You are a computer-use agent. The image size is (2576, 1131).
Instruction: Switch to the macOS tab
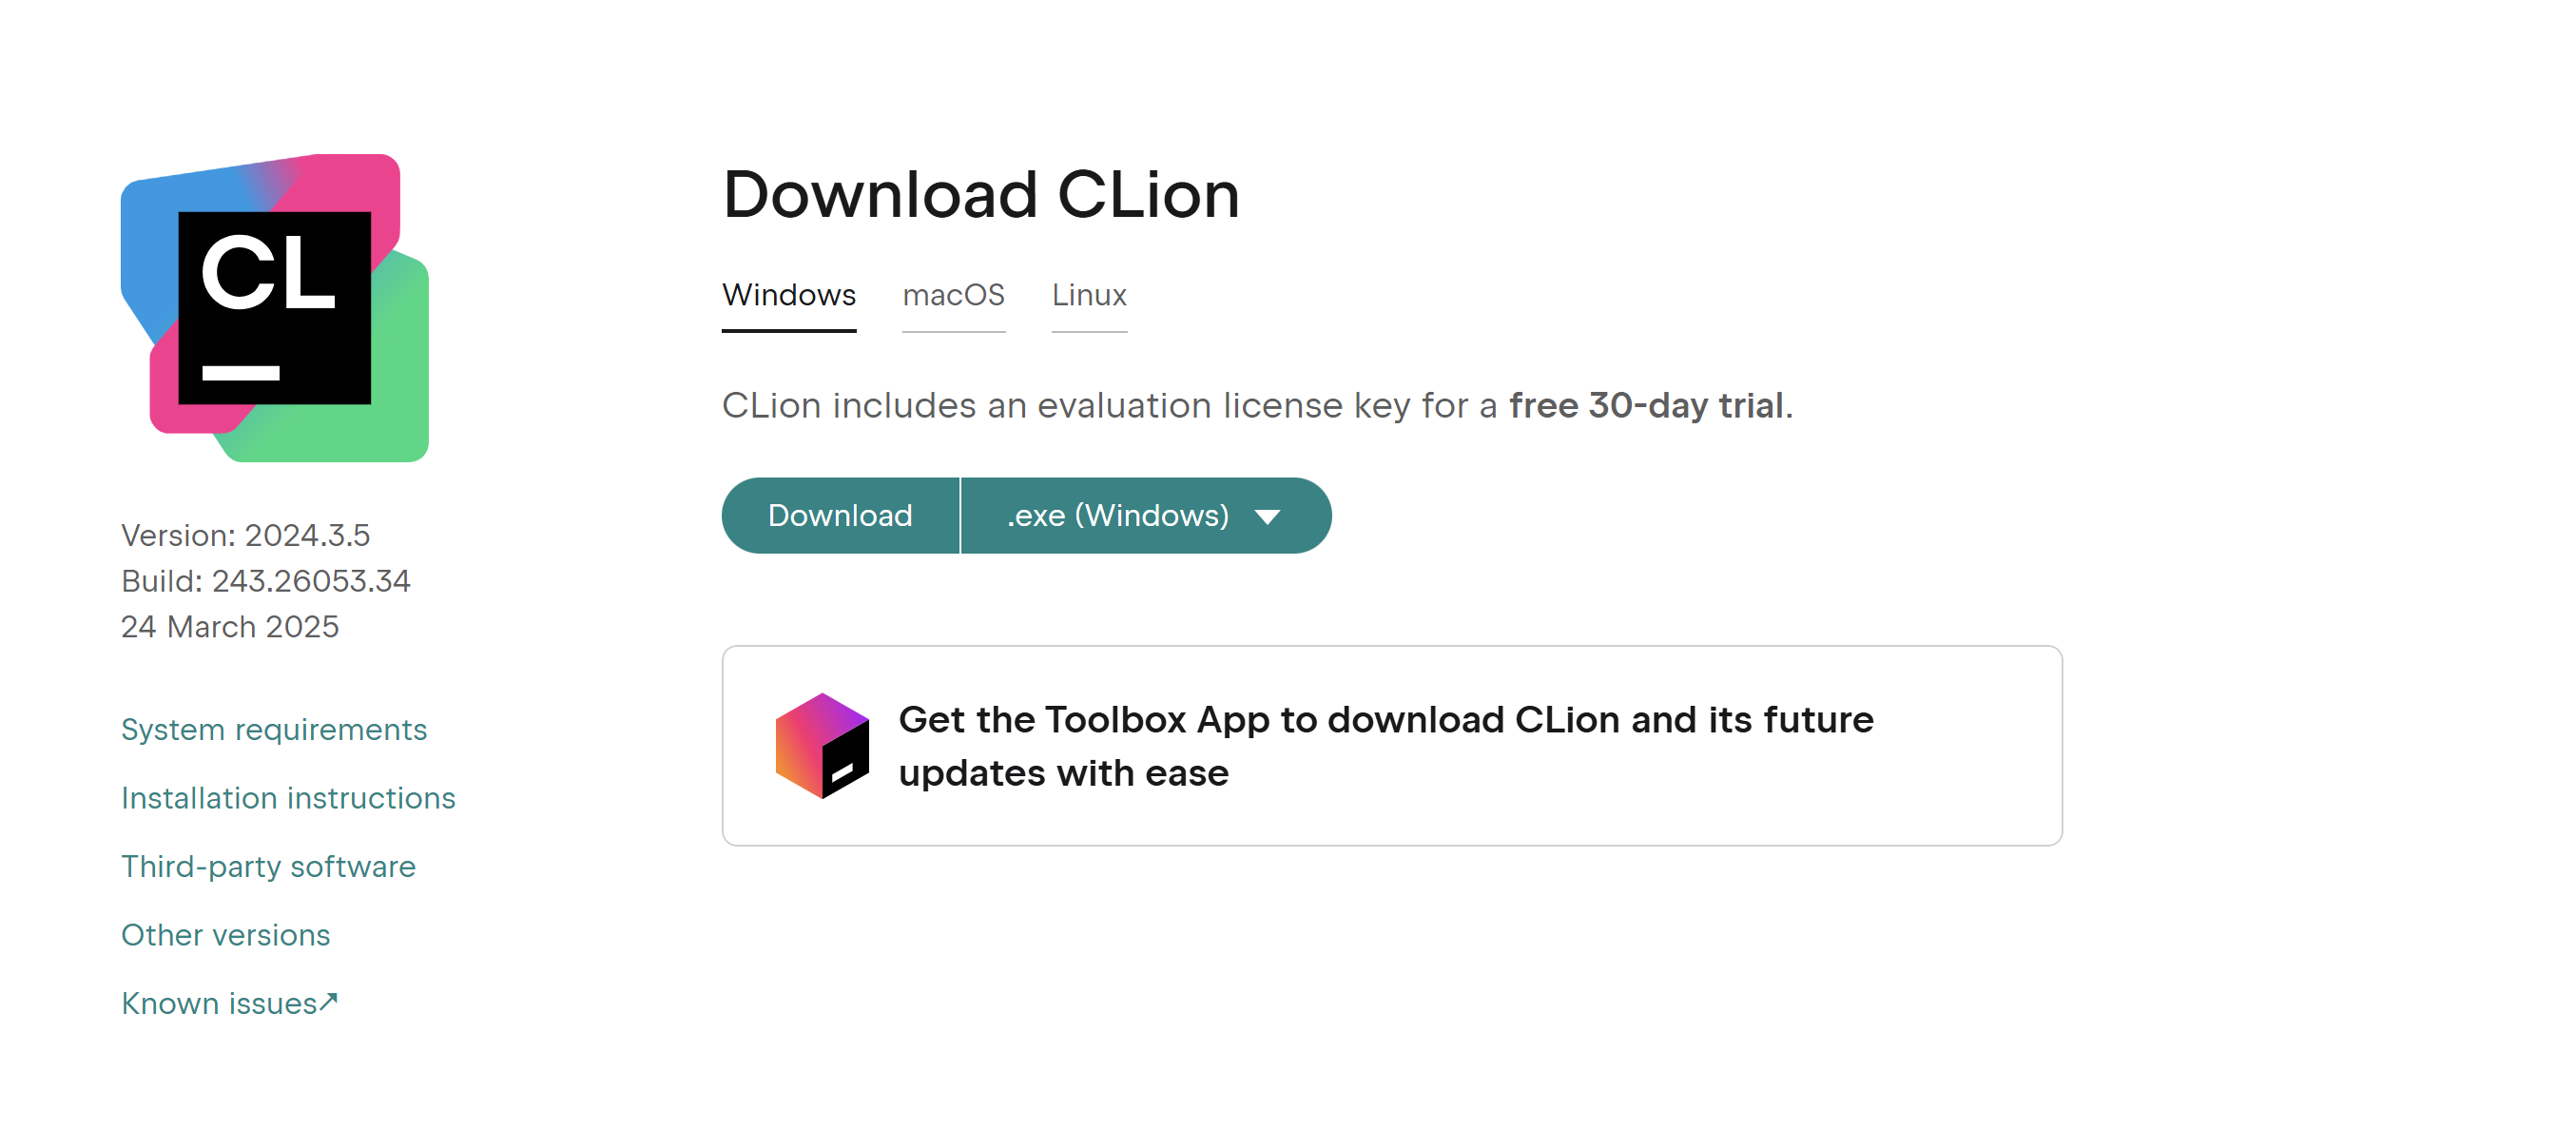point(953,295)
